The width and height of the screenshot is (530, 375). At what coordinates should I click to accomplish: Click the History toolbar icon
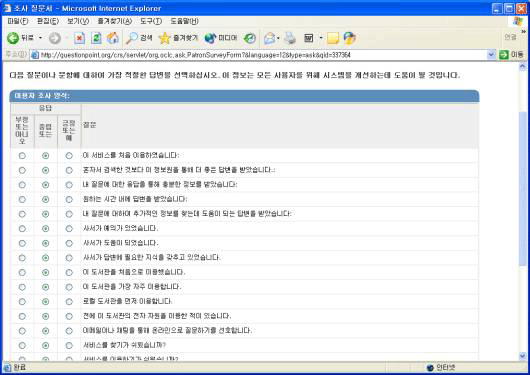coord(250,38)
